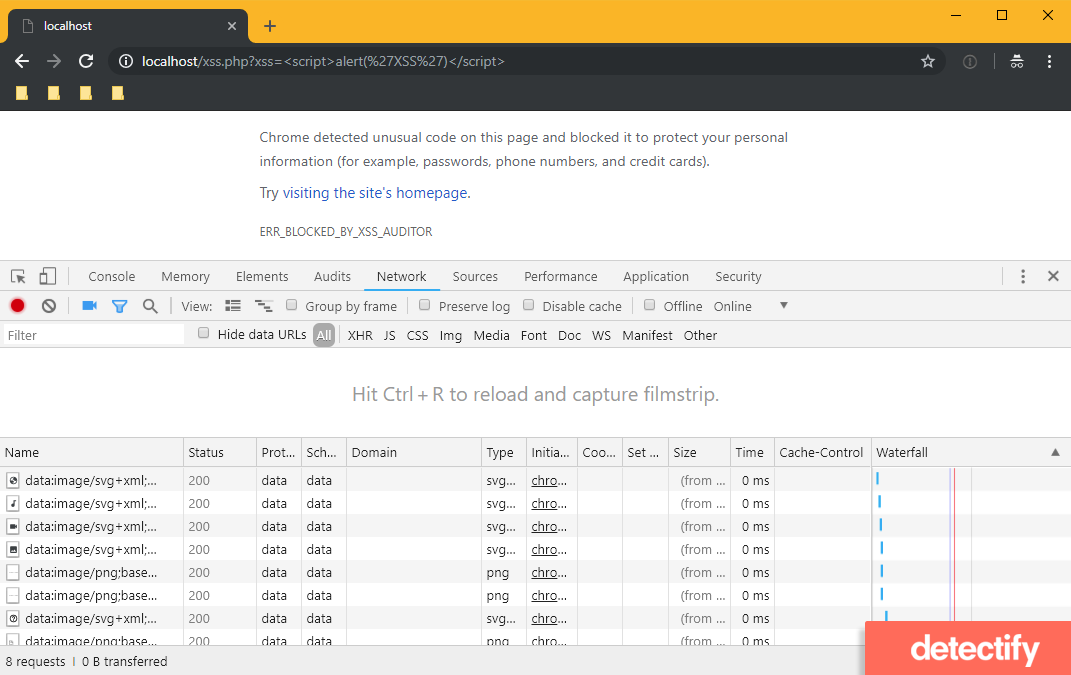Open the incognito profile icon

[x=1017, y=61]
